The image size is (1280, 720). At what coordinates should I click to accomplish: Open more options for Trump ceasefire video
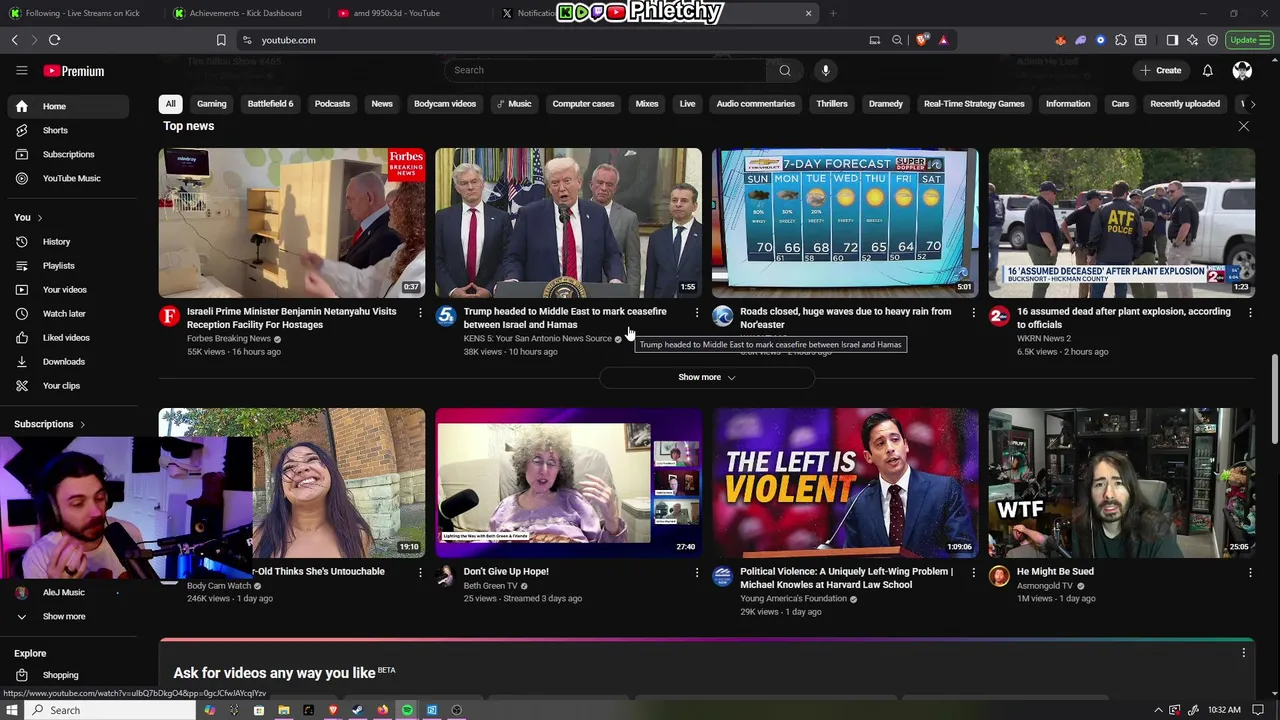697,313
